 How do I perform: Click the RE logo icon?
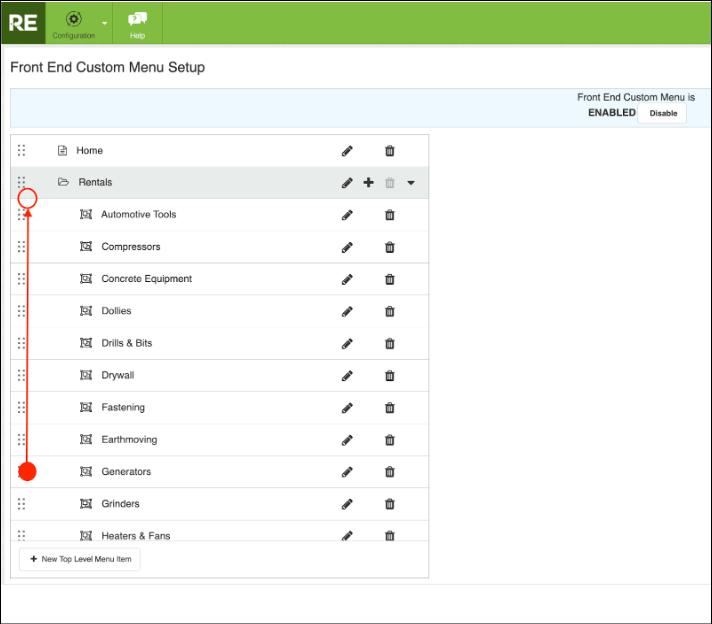click(22, 22)
